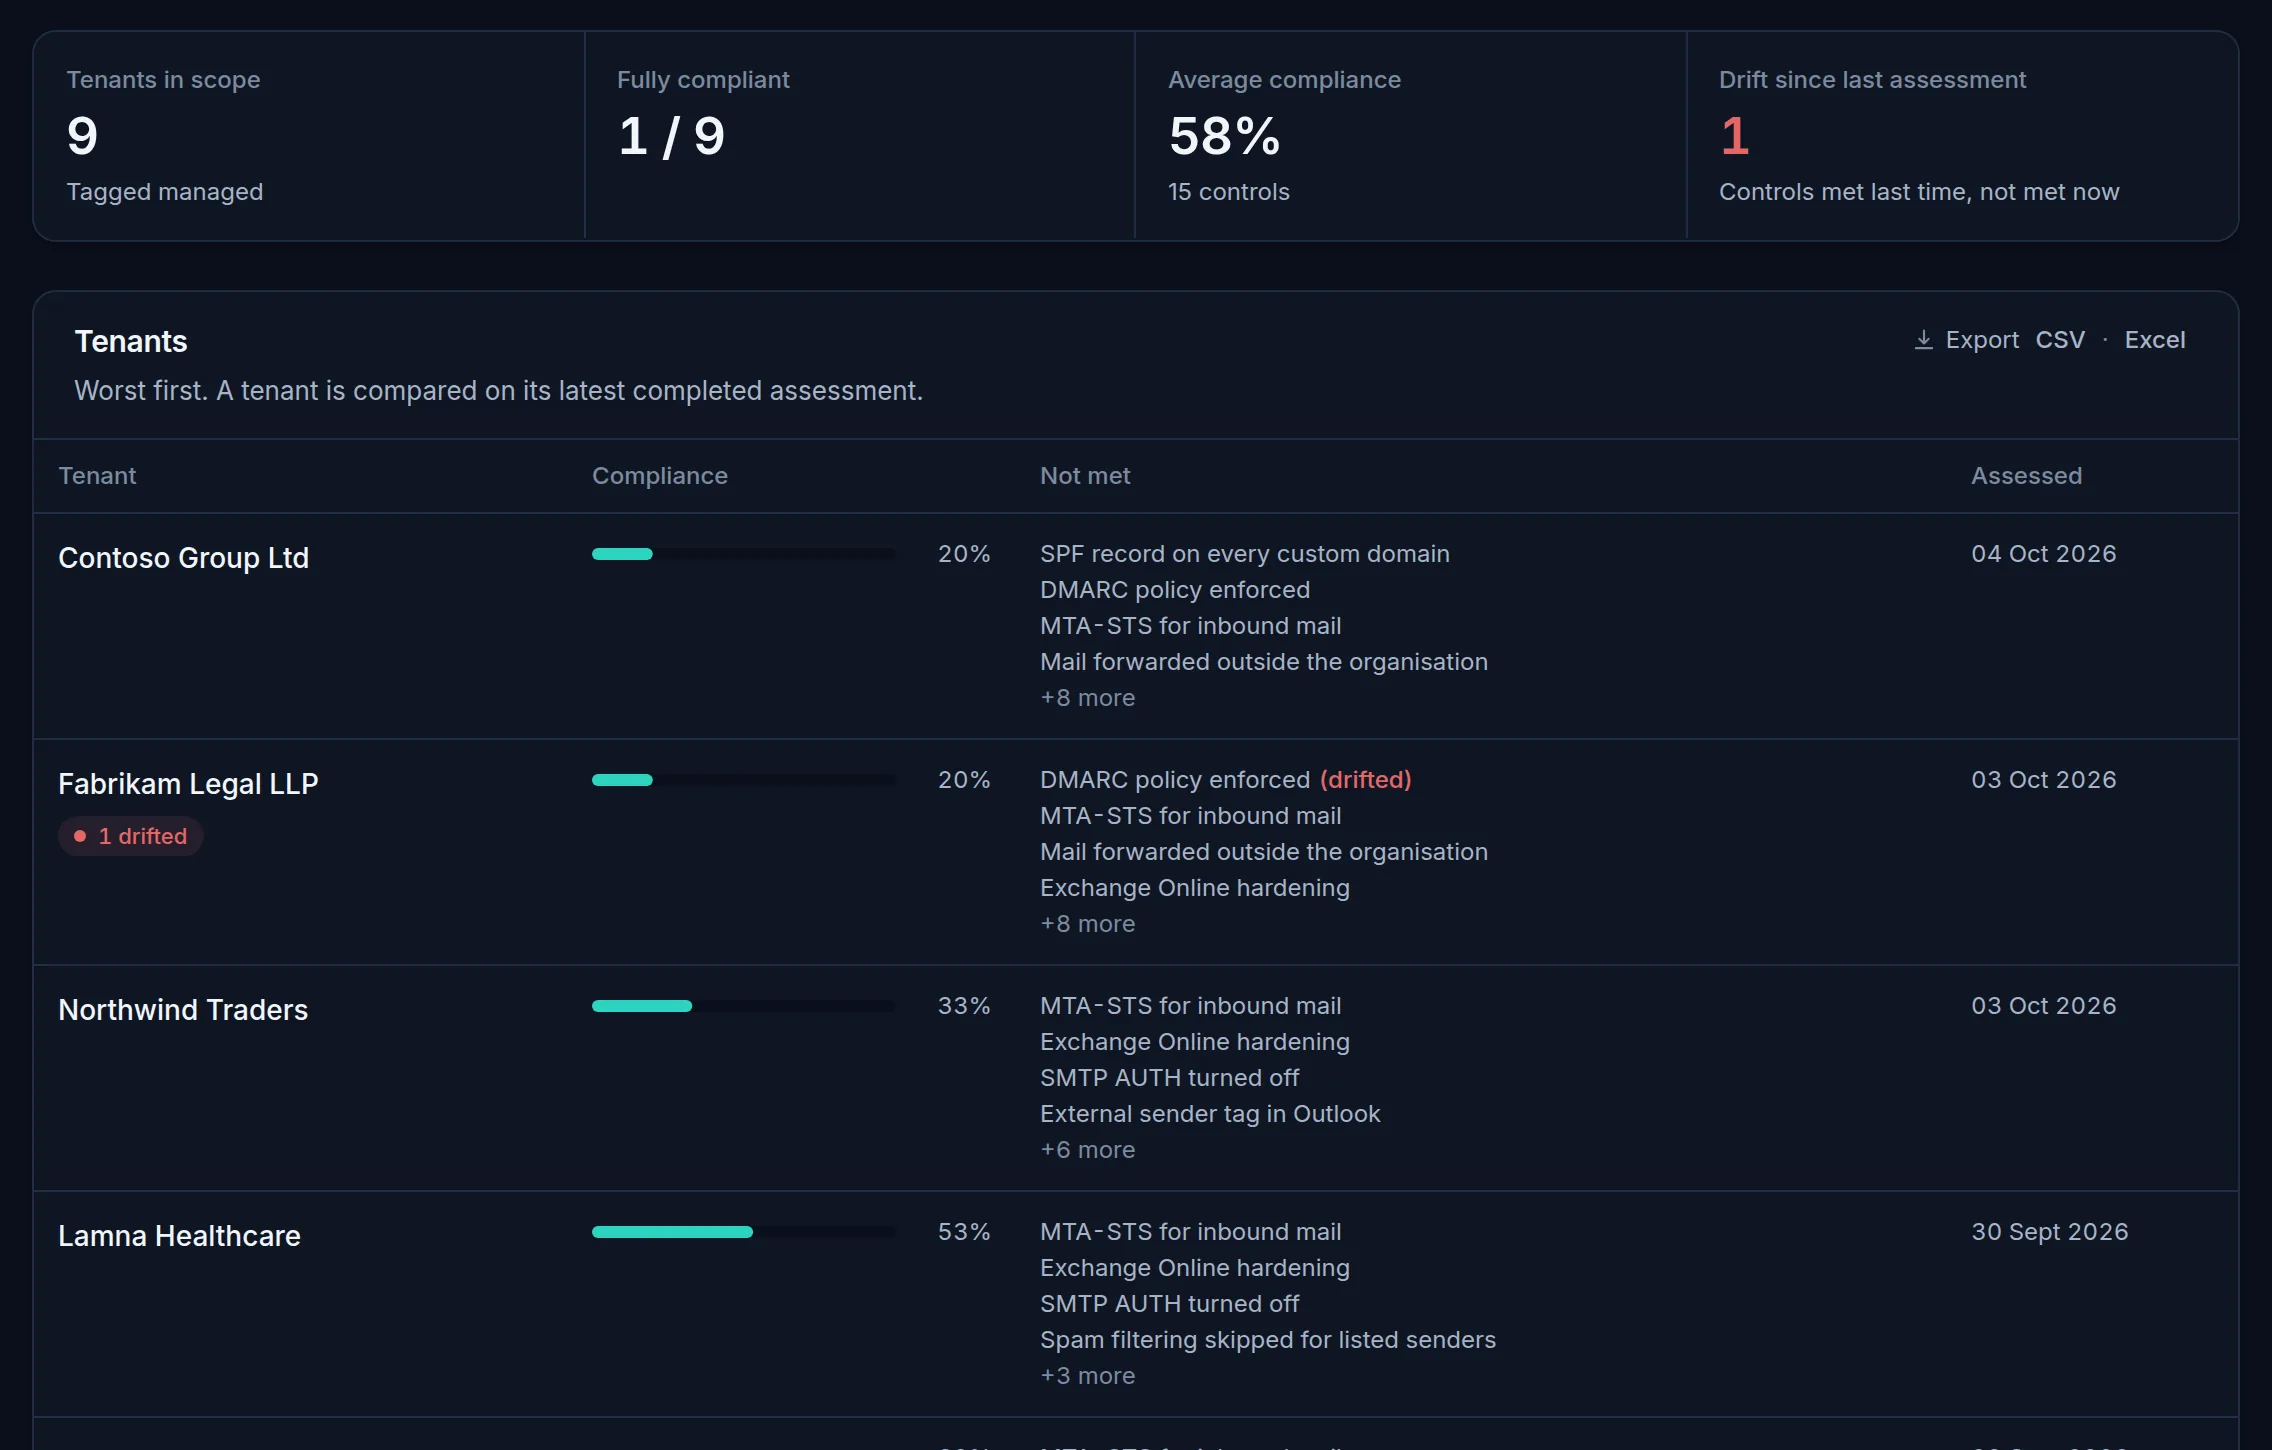The width and height of the screenshot is (2272, 1450).
Task: Click the Tenants in scope card
Action: tap(309, 136)
